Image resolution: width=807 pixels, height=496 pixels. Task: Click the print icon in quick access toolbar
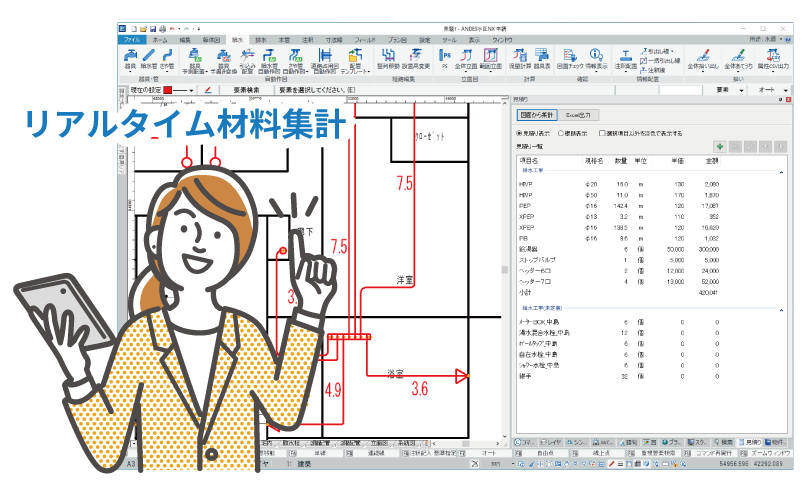click(x=163, y=29)
